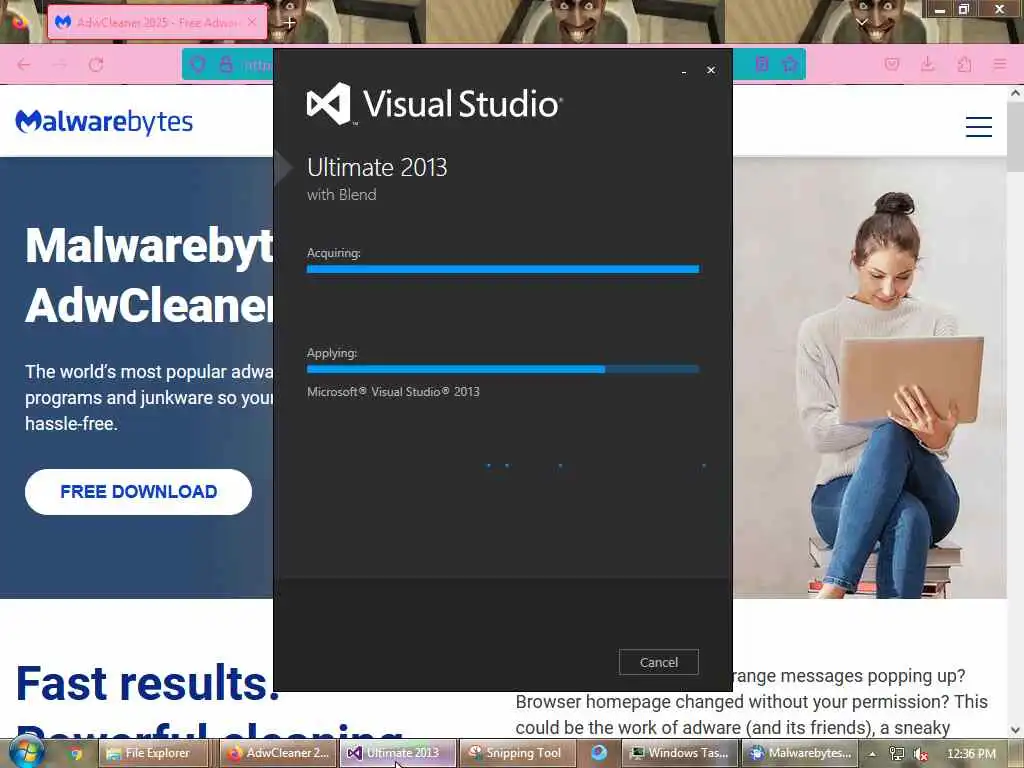Click the page scrollbar up arrow

(x=1016, y=93)
